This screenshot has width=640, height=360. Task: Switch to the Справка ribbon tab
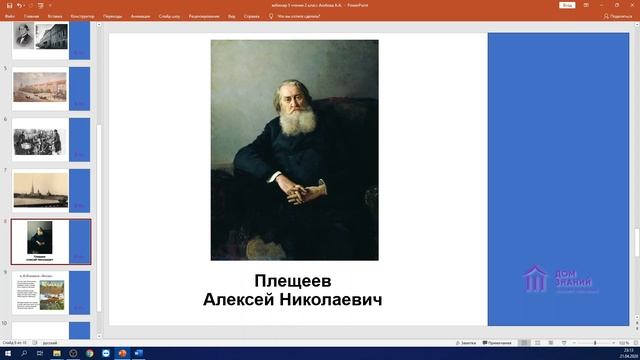pos(251,16)
